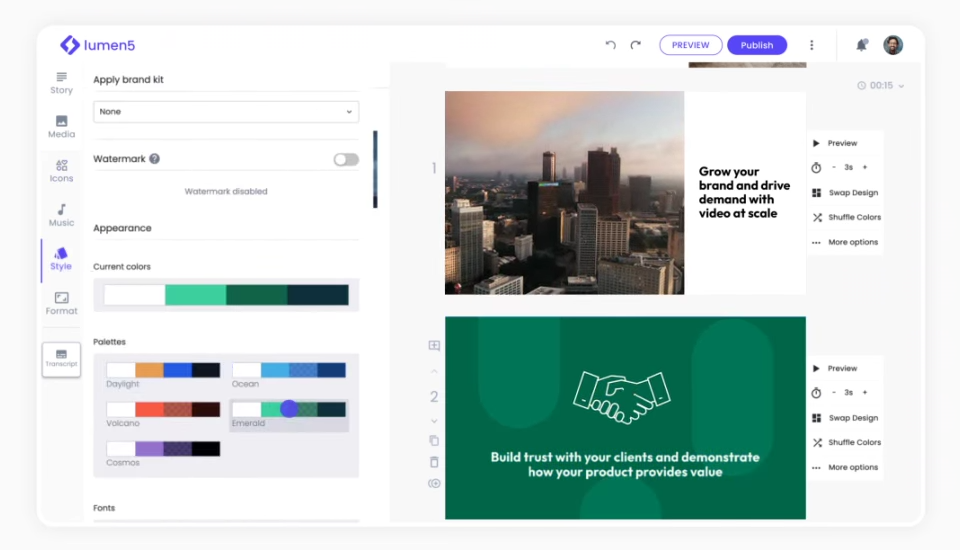Shuffle Colors for scene 1
Viewport: 960px width, 550px height.
(846, 217)
